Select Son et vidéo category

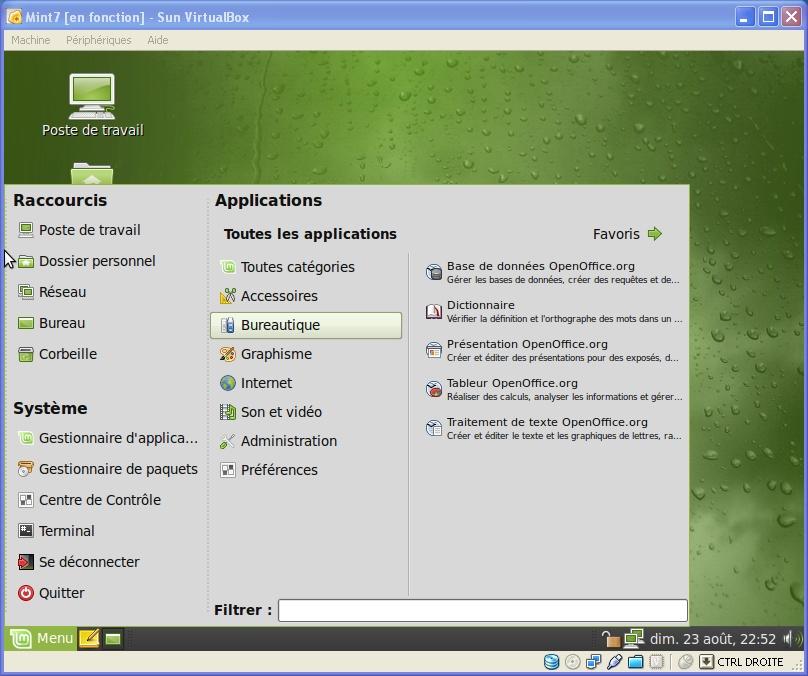point(306,412)
